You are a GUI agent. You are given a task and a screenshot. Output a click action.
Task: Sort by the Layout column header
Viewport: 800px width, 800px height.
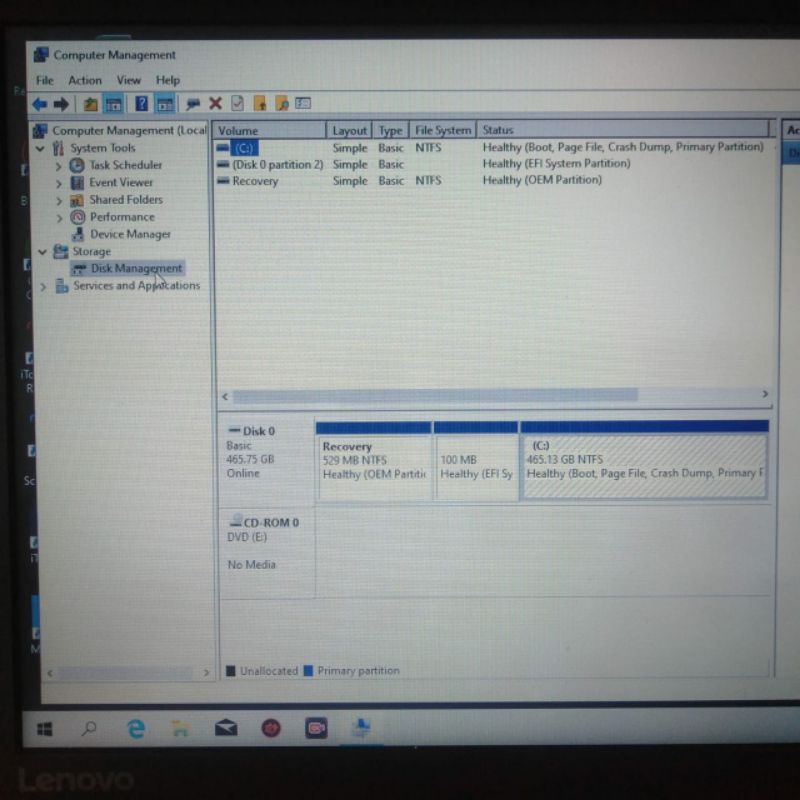point(349,130)
